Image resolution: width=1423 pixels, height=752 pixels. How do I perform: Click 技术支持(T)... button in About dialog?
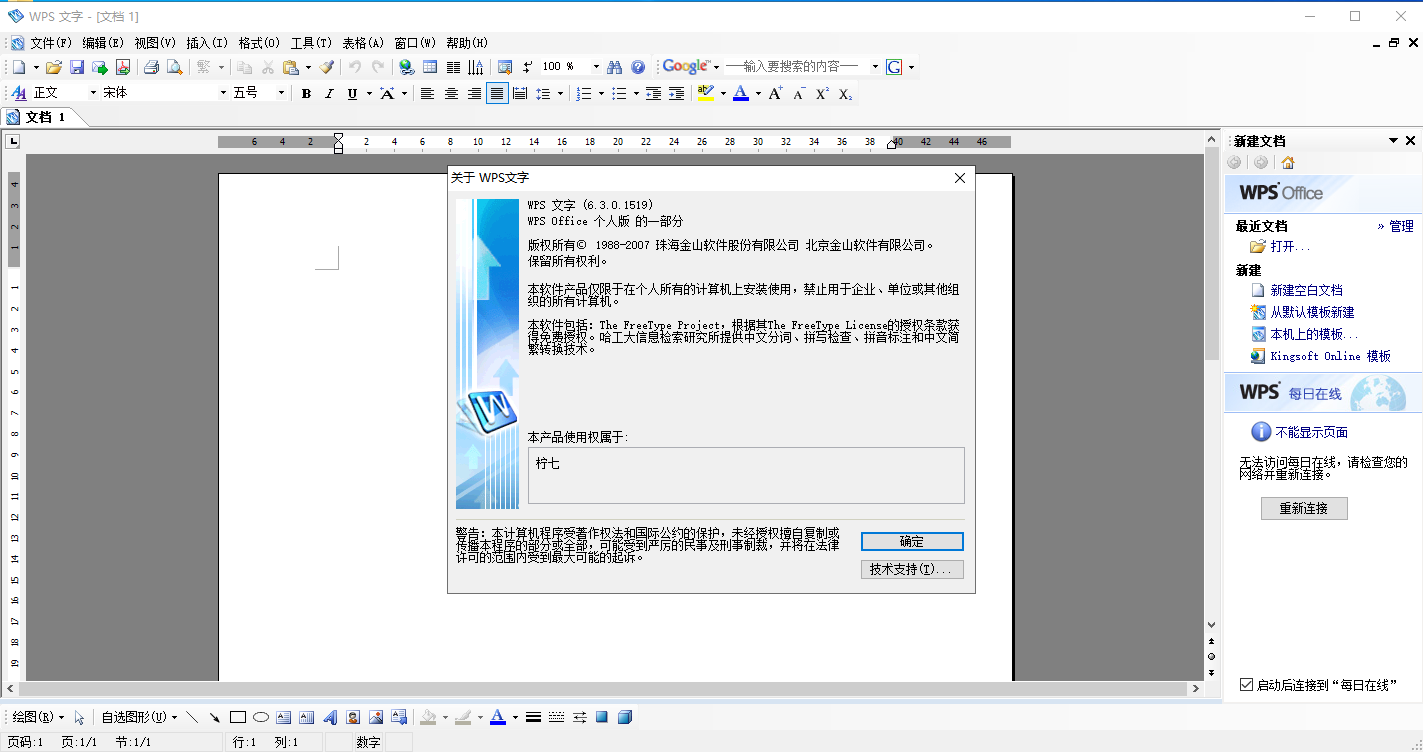(x=912, y=569)
